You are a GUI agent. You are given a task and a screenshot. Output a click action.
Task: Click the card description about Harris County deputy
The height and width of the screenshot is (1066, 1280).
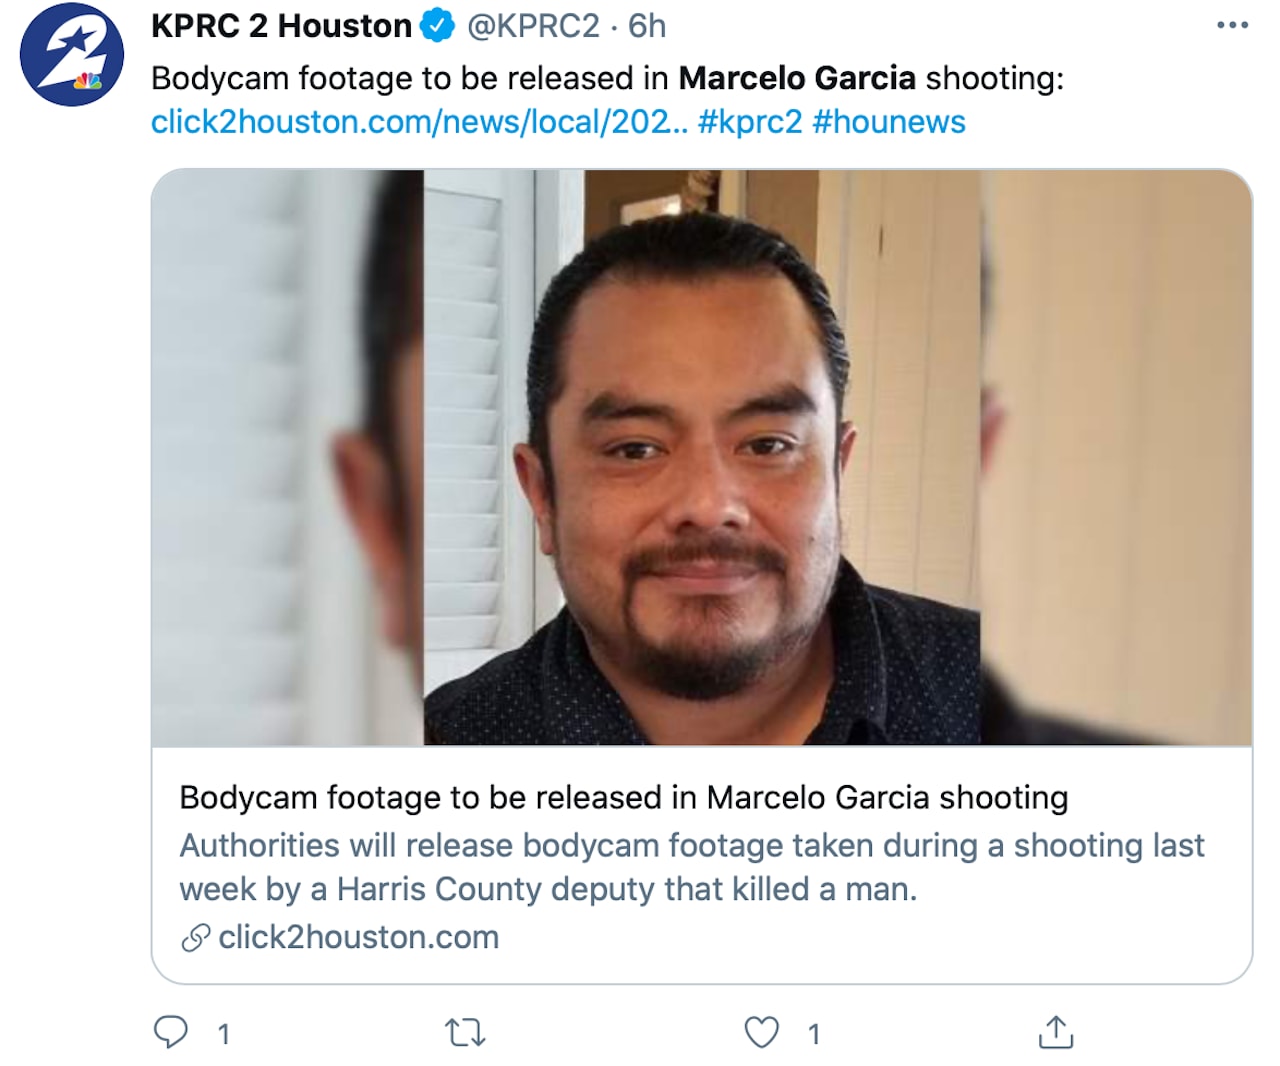pos(692,867)
